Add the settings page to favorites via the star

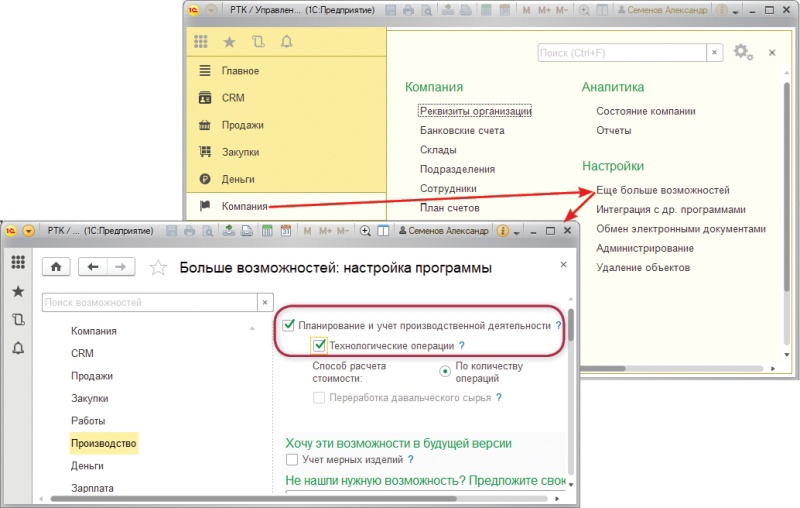tap(157, 267)
